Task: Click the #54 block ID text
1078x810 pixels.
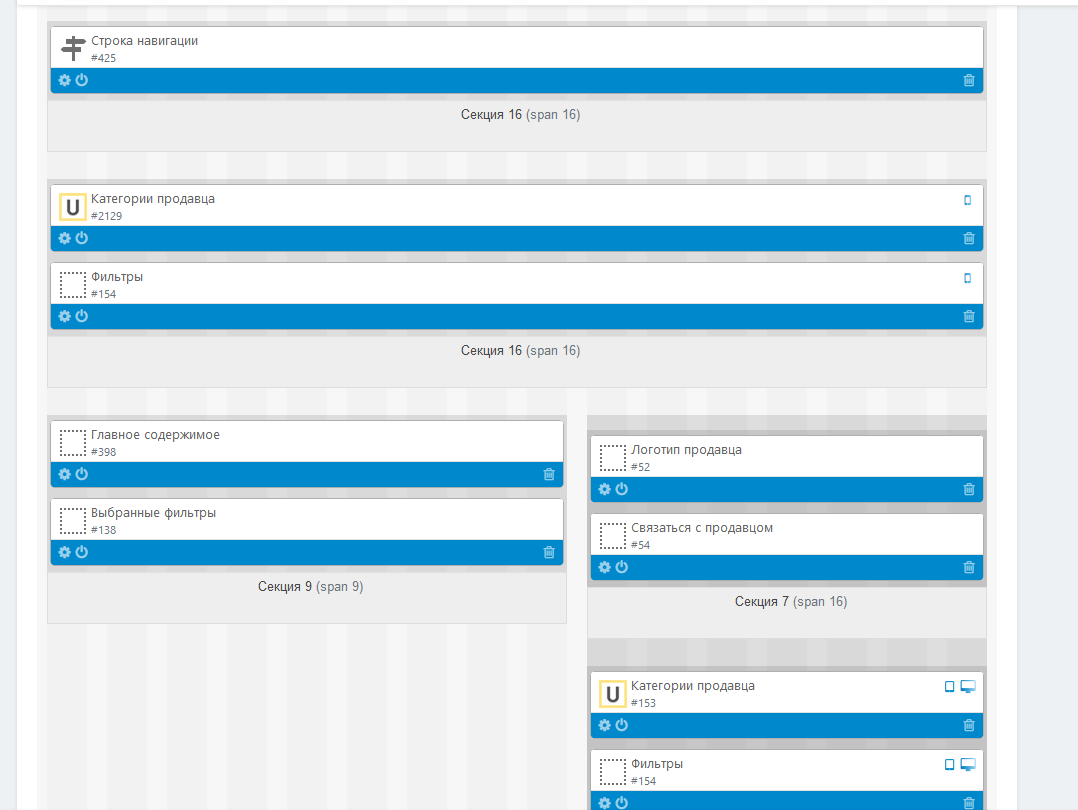Action: 640,545
